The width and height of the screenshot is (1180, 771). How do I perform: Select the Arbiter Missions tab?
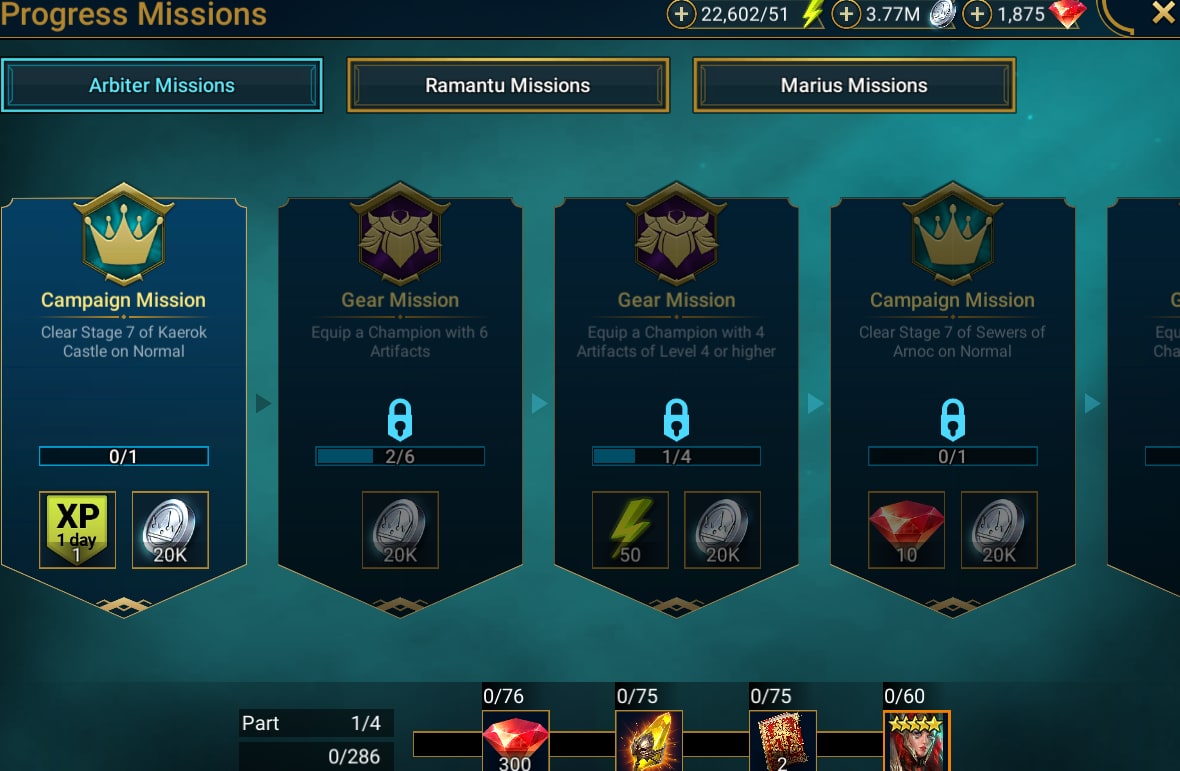tap(162, 85)
